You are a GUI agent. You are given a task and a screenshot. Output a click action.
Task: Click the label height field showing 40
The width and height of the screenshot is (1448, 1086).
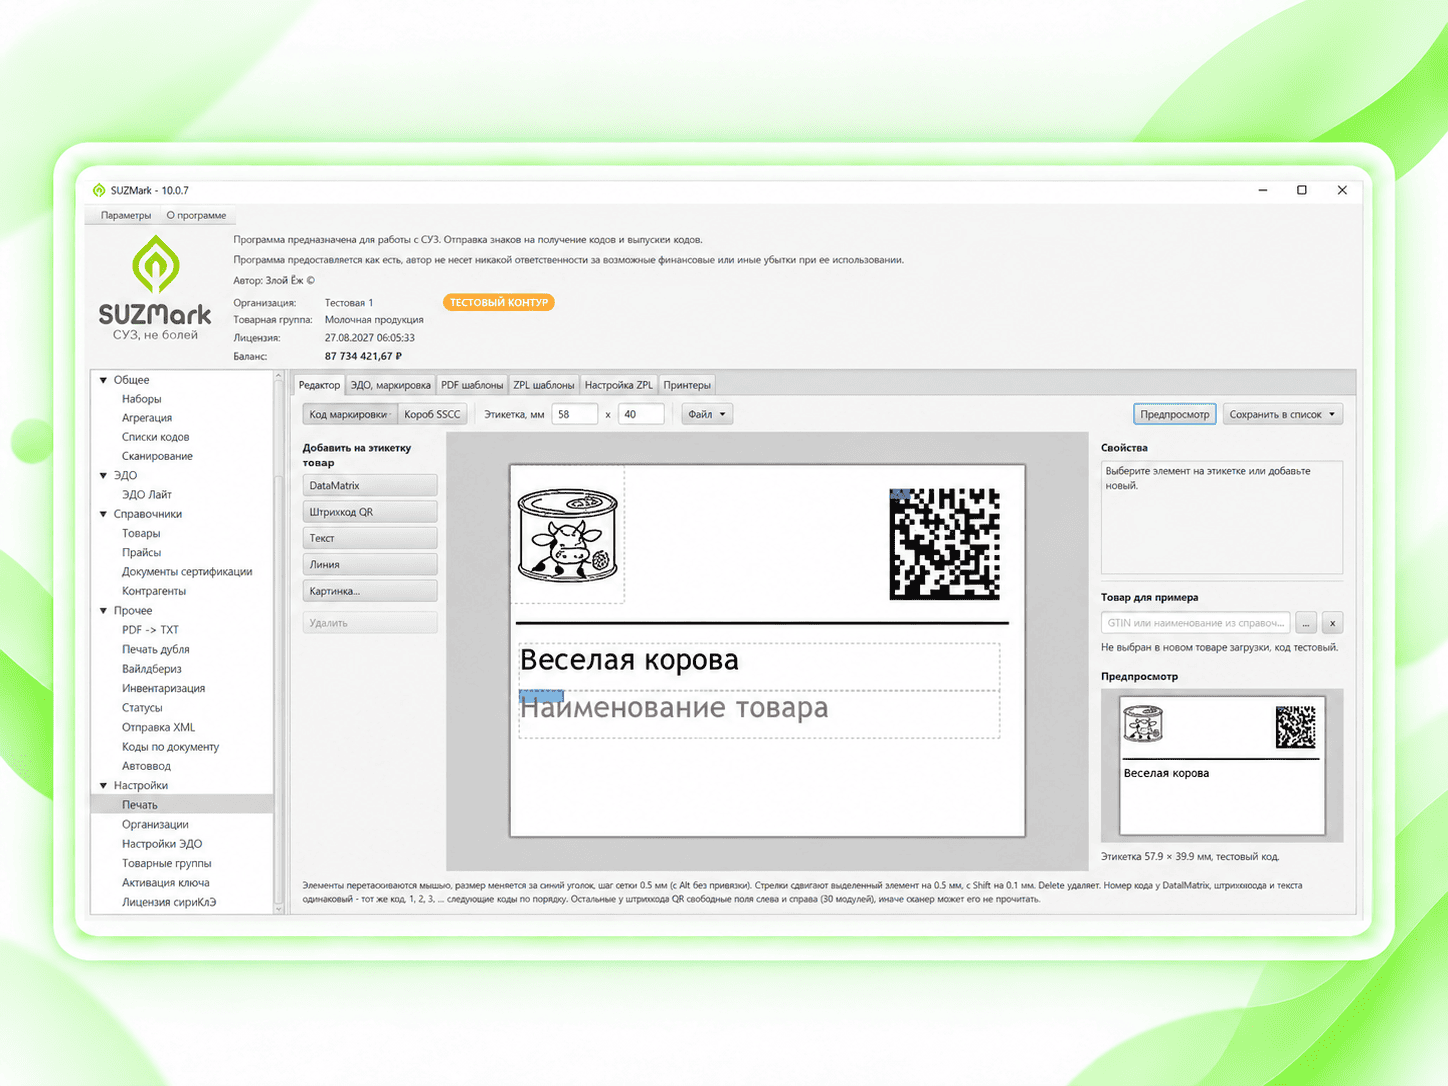641,414
